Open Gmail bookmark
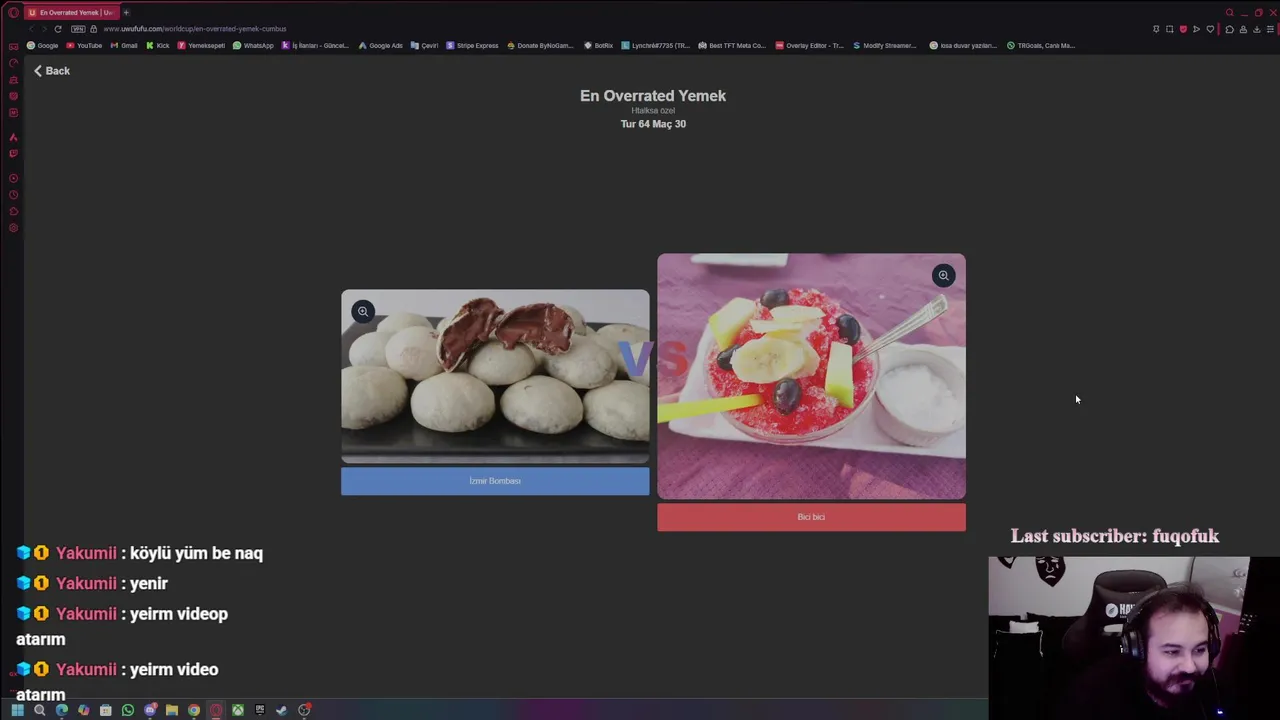 [124, 45]
